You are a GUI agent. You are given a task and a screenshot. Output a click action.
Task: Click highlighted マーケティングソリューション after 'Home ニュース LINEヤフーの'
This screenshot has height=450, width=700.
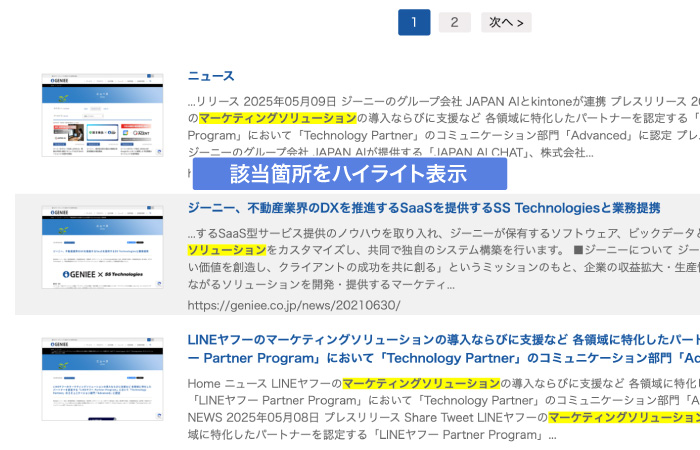click(x=421, y=383)
